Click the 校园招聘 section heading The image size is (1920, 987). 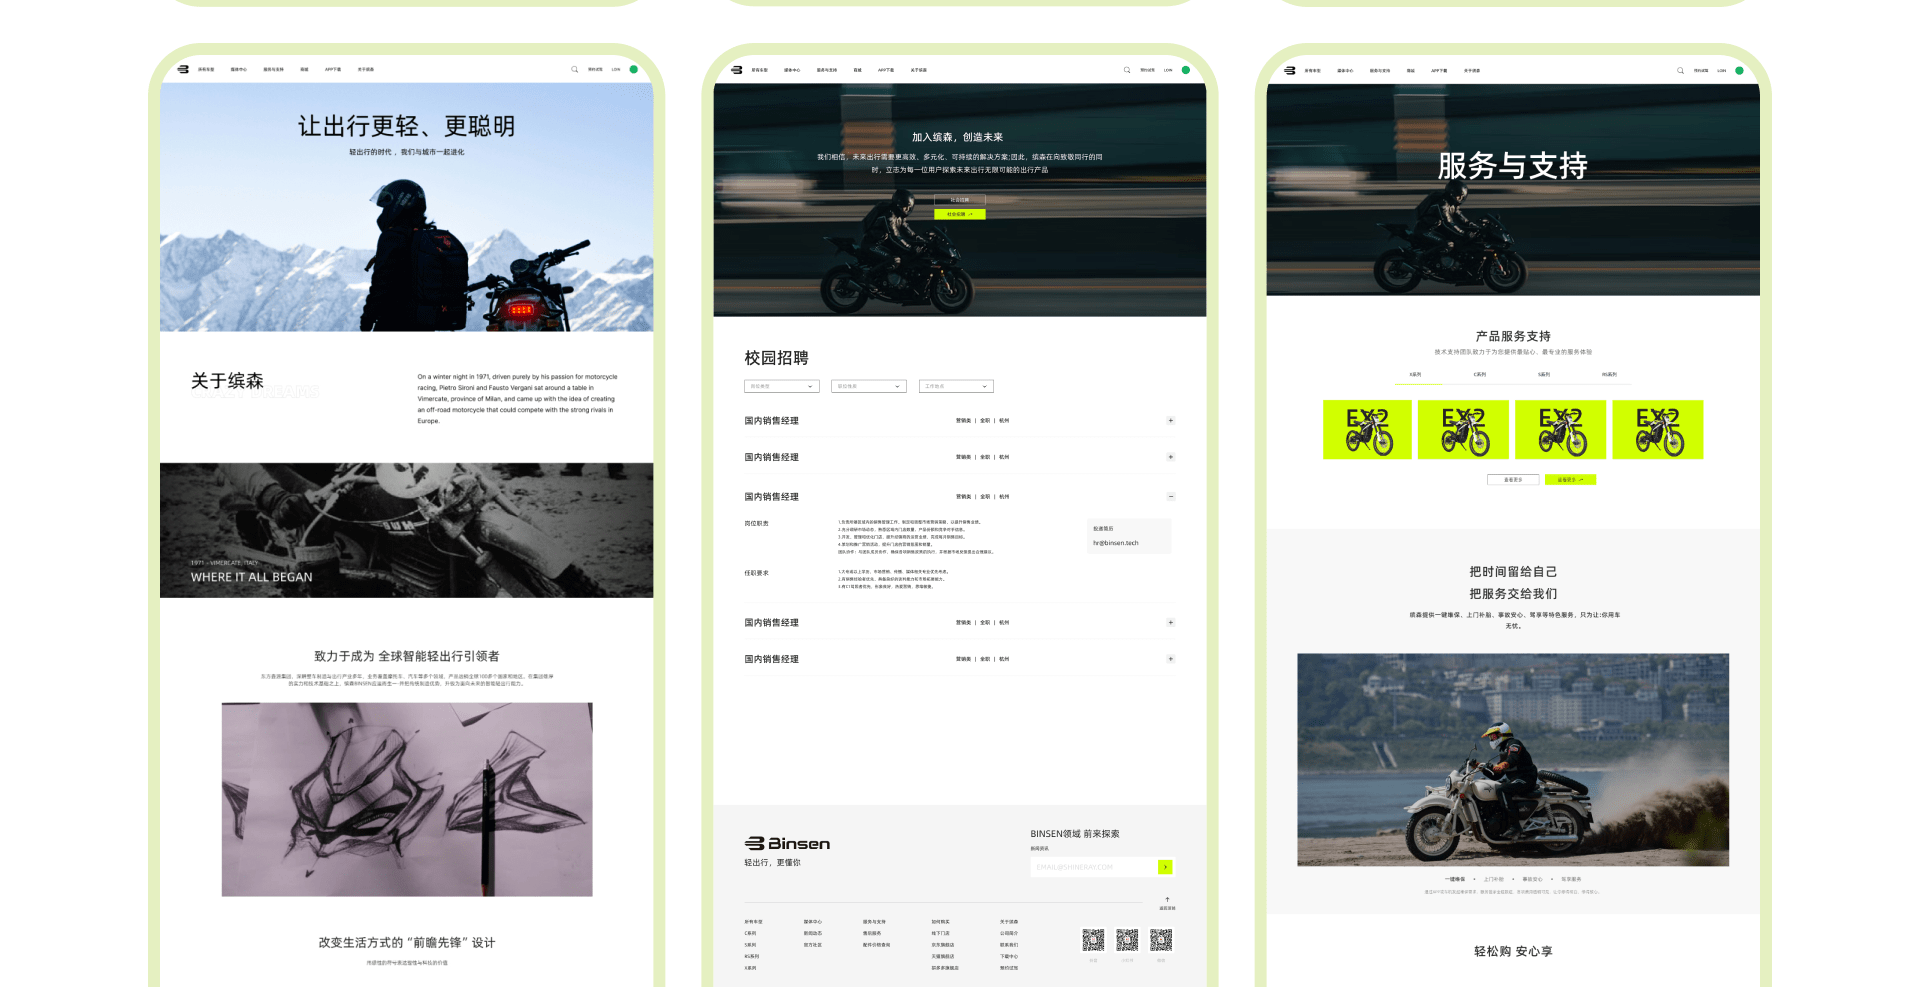click(776, 358)
